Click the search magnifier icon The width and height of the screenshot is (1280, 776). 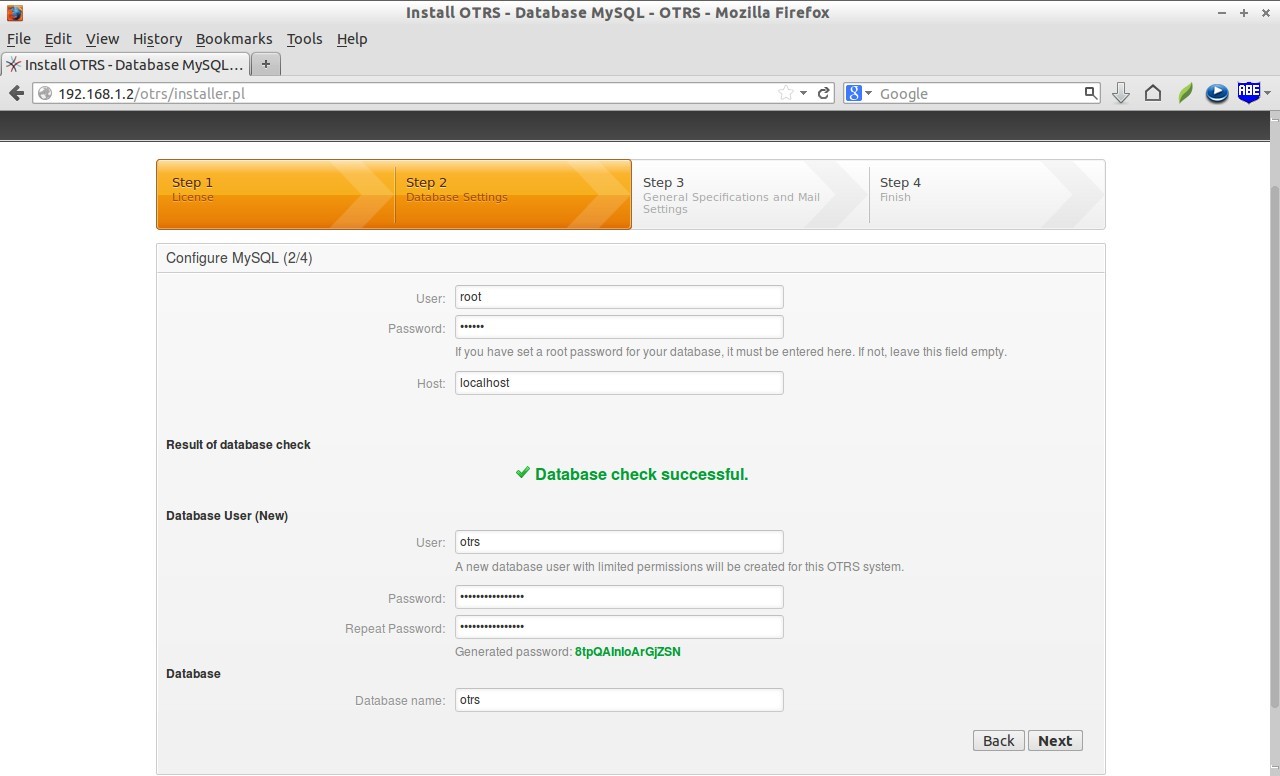coord(1091,93)
